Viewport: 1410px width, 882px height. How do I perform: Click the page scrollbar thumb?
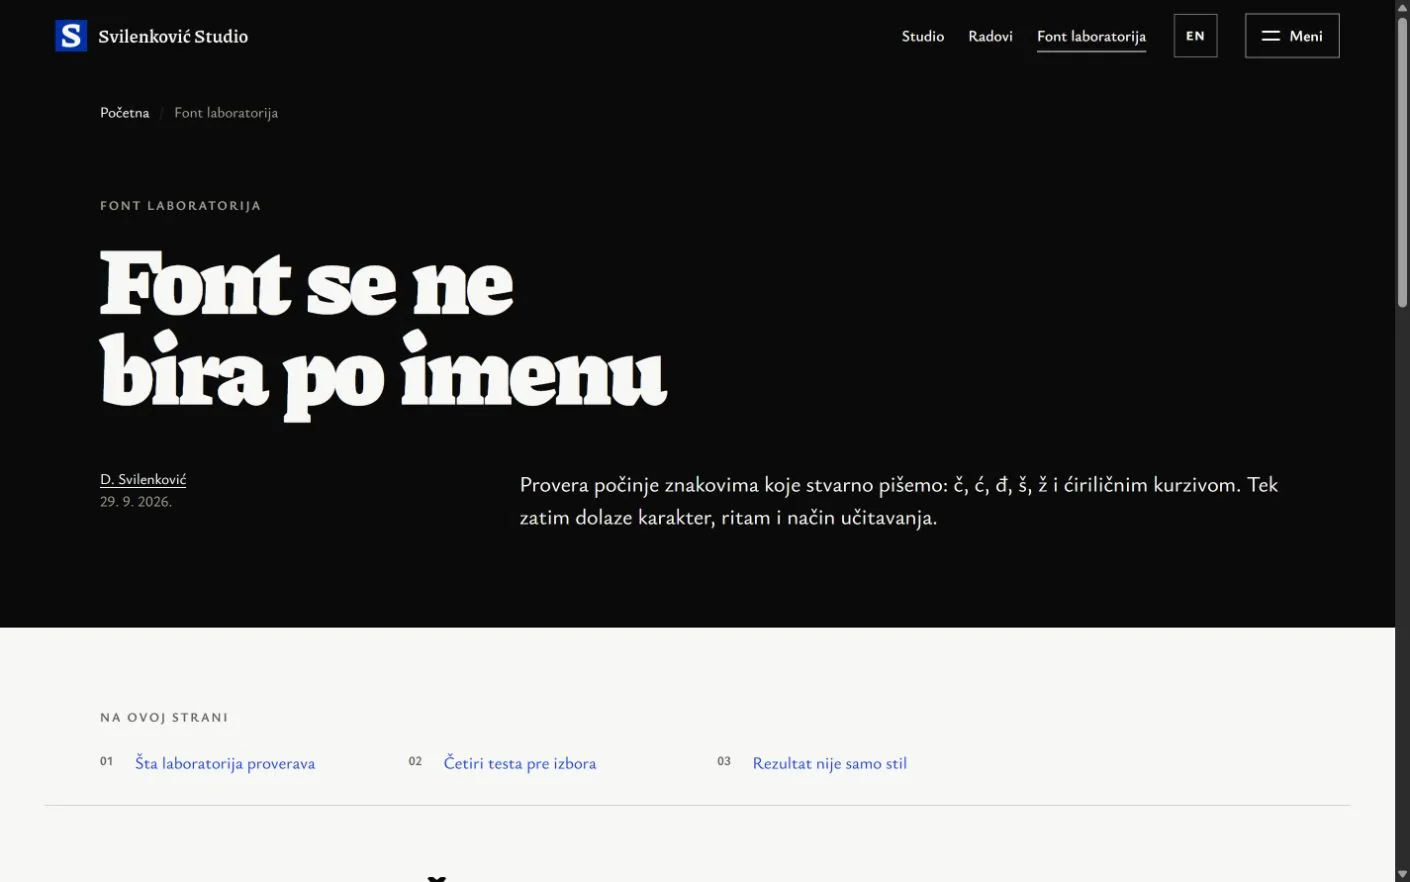(1402, 160)
